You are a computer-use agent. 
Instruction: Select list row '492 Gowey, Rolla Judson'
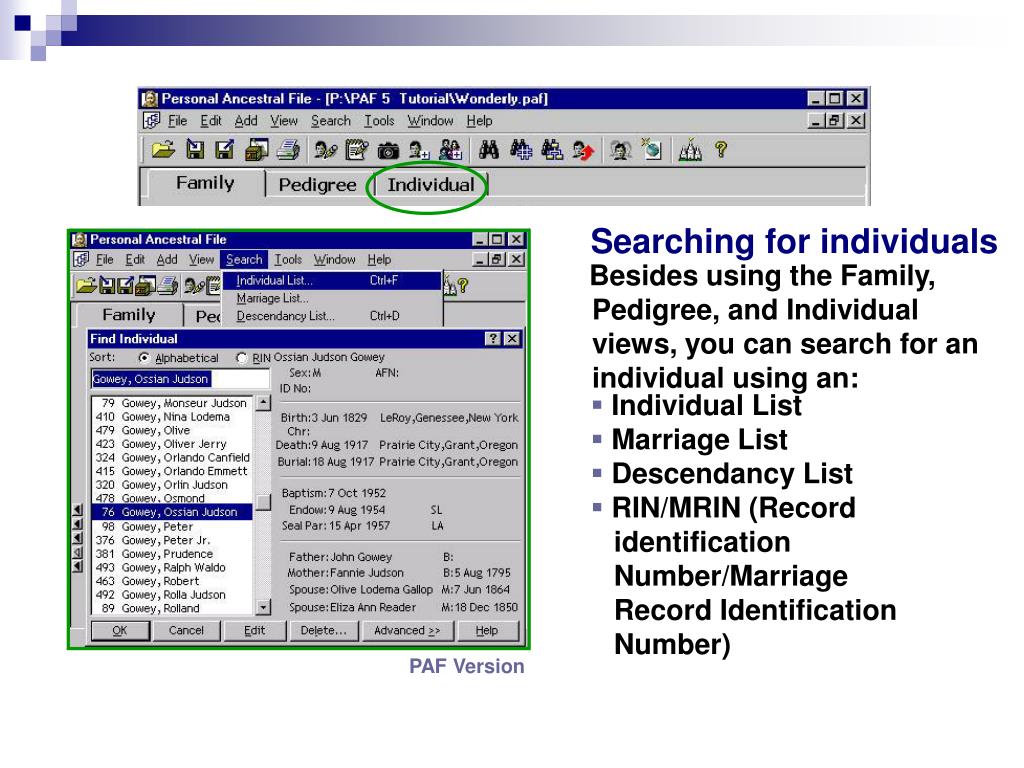(172, 595)
